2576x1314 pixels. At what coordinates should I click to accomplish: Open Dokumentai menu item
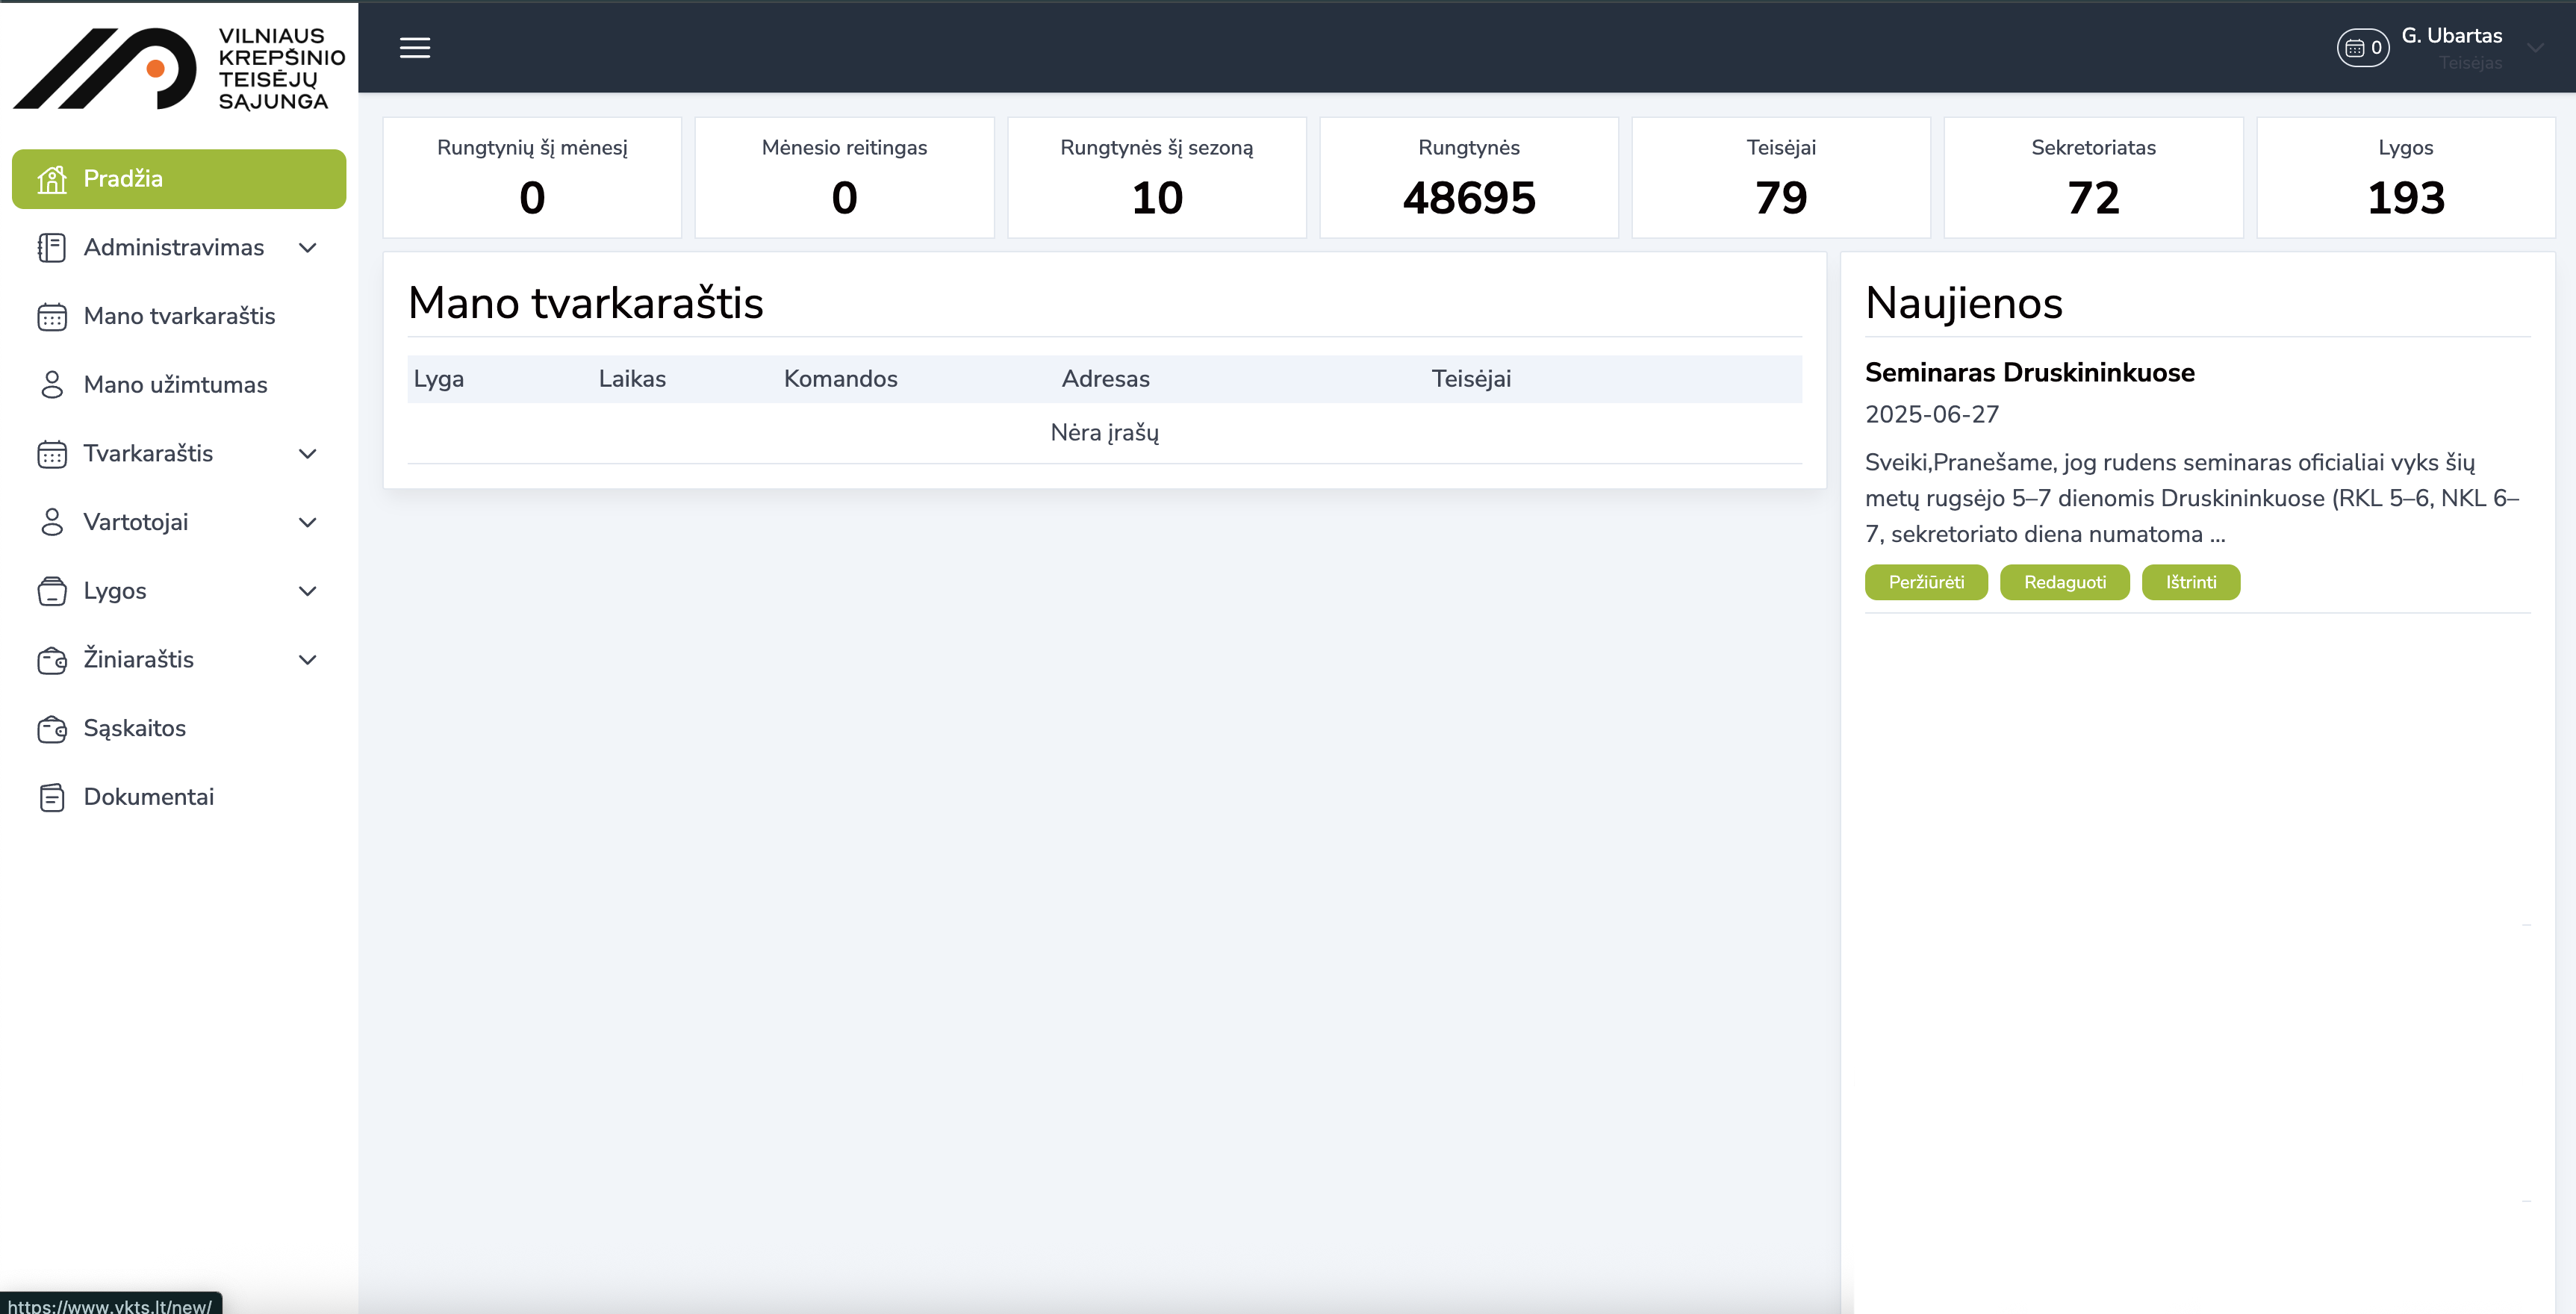[179, 797]
